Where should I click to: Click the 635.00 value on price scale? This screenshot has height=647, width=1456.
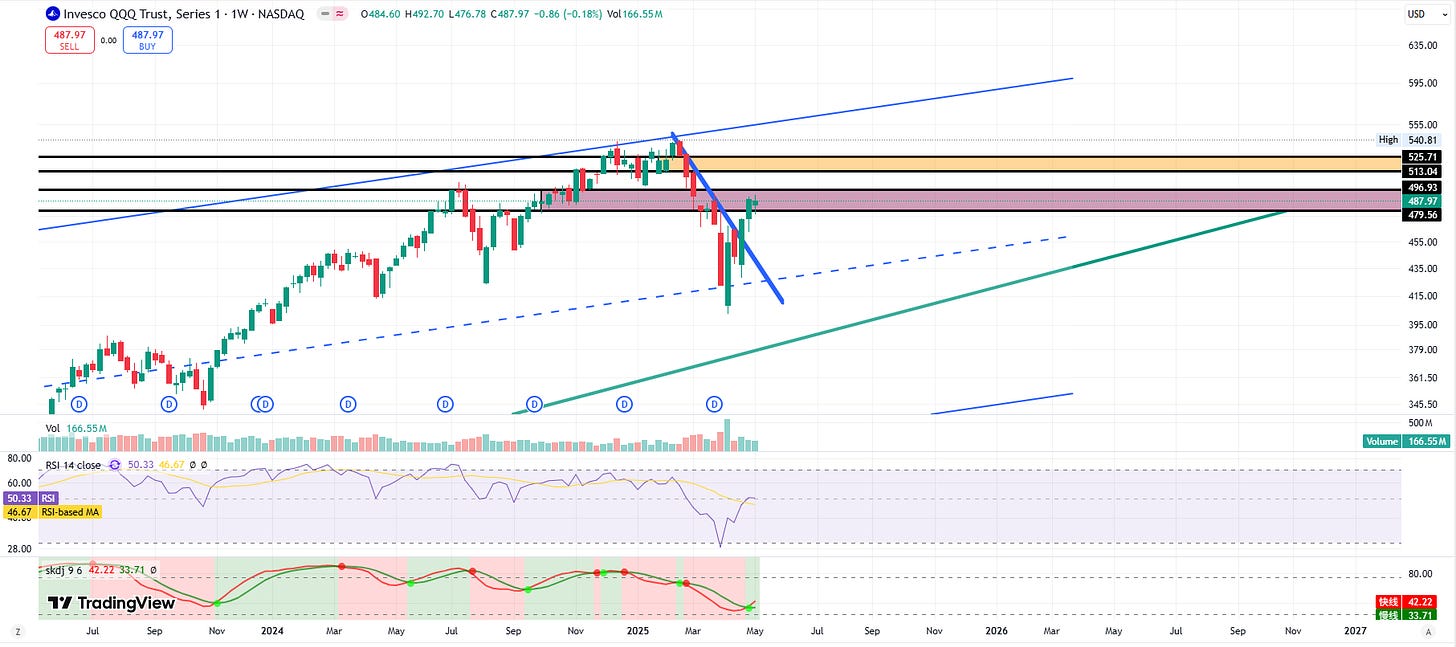[1421, 46]
